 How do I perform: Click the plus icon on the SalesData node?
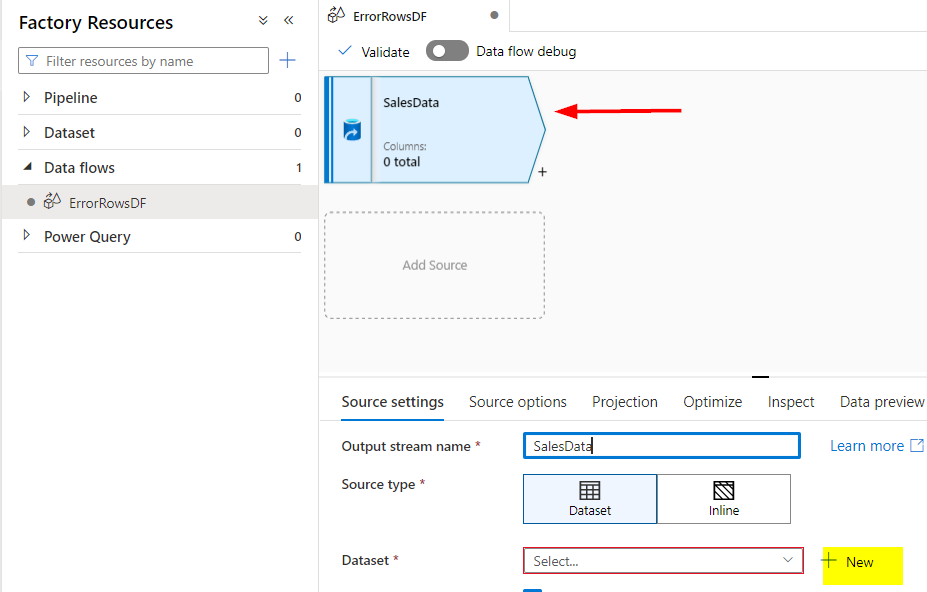[541, 172]
